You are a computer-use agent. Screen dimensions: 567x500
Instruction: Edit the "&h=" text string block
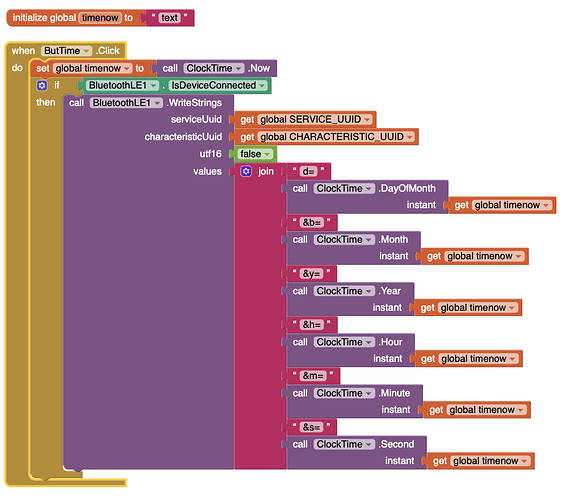tap(312, 325)
